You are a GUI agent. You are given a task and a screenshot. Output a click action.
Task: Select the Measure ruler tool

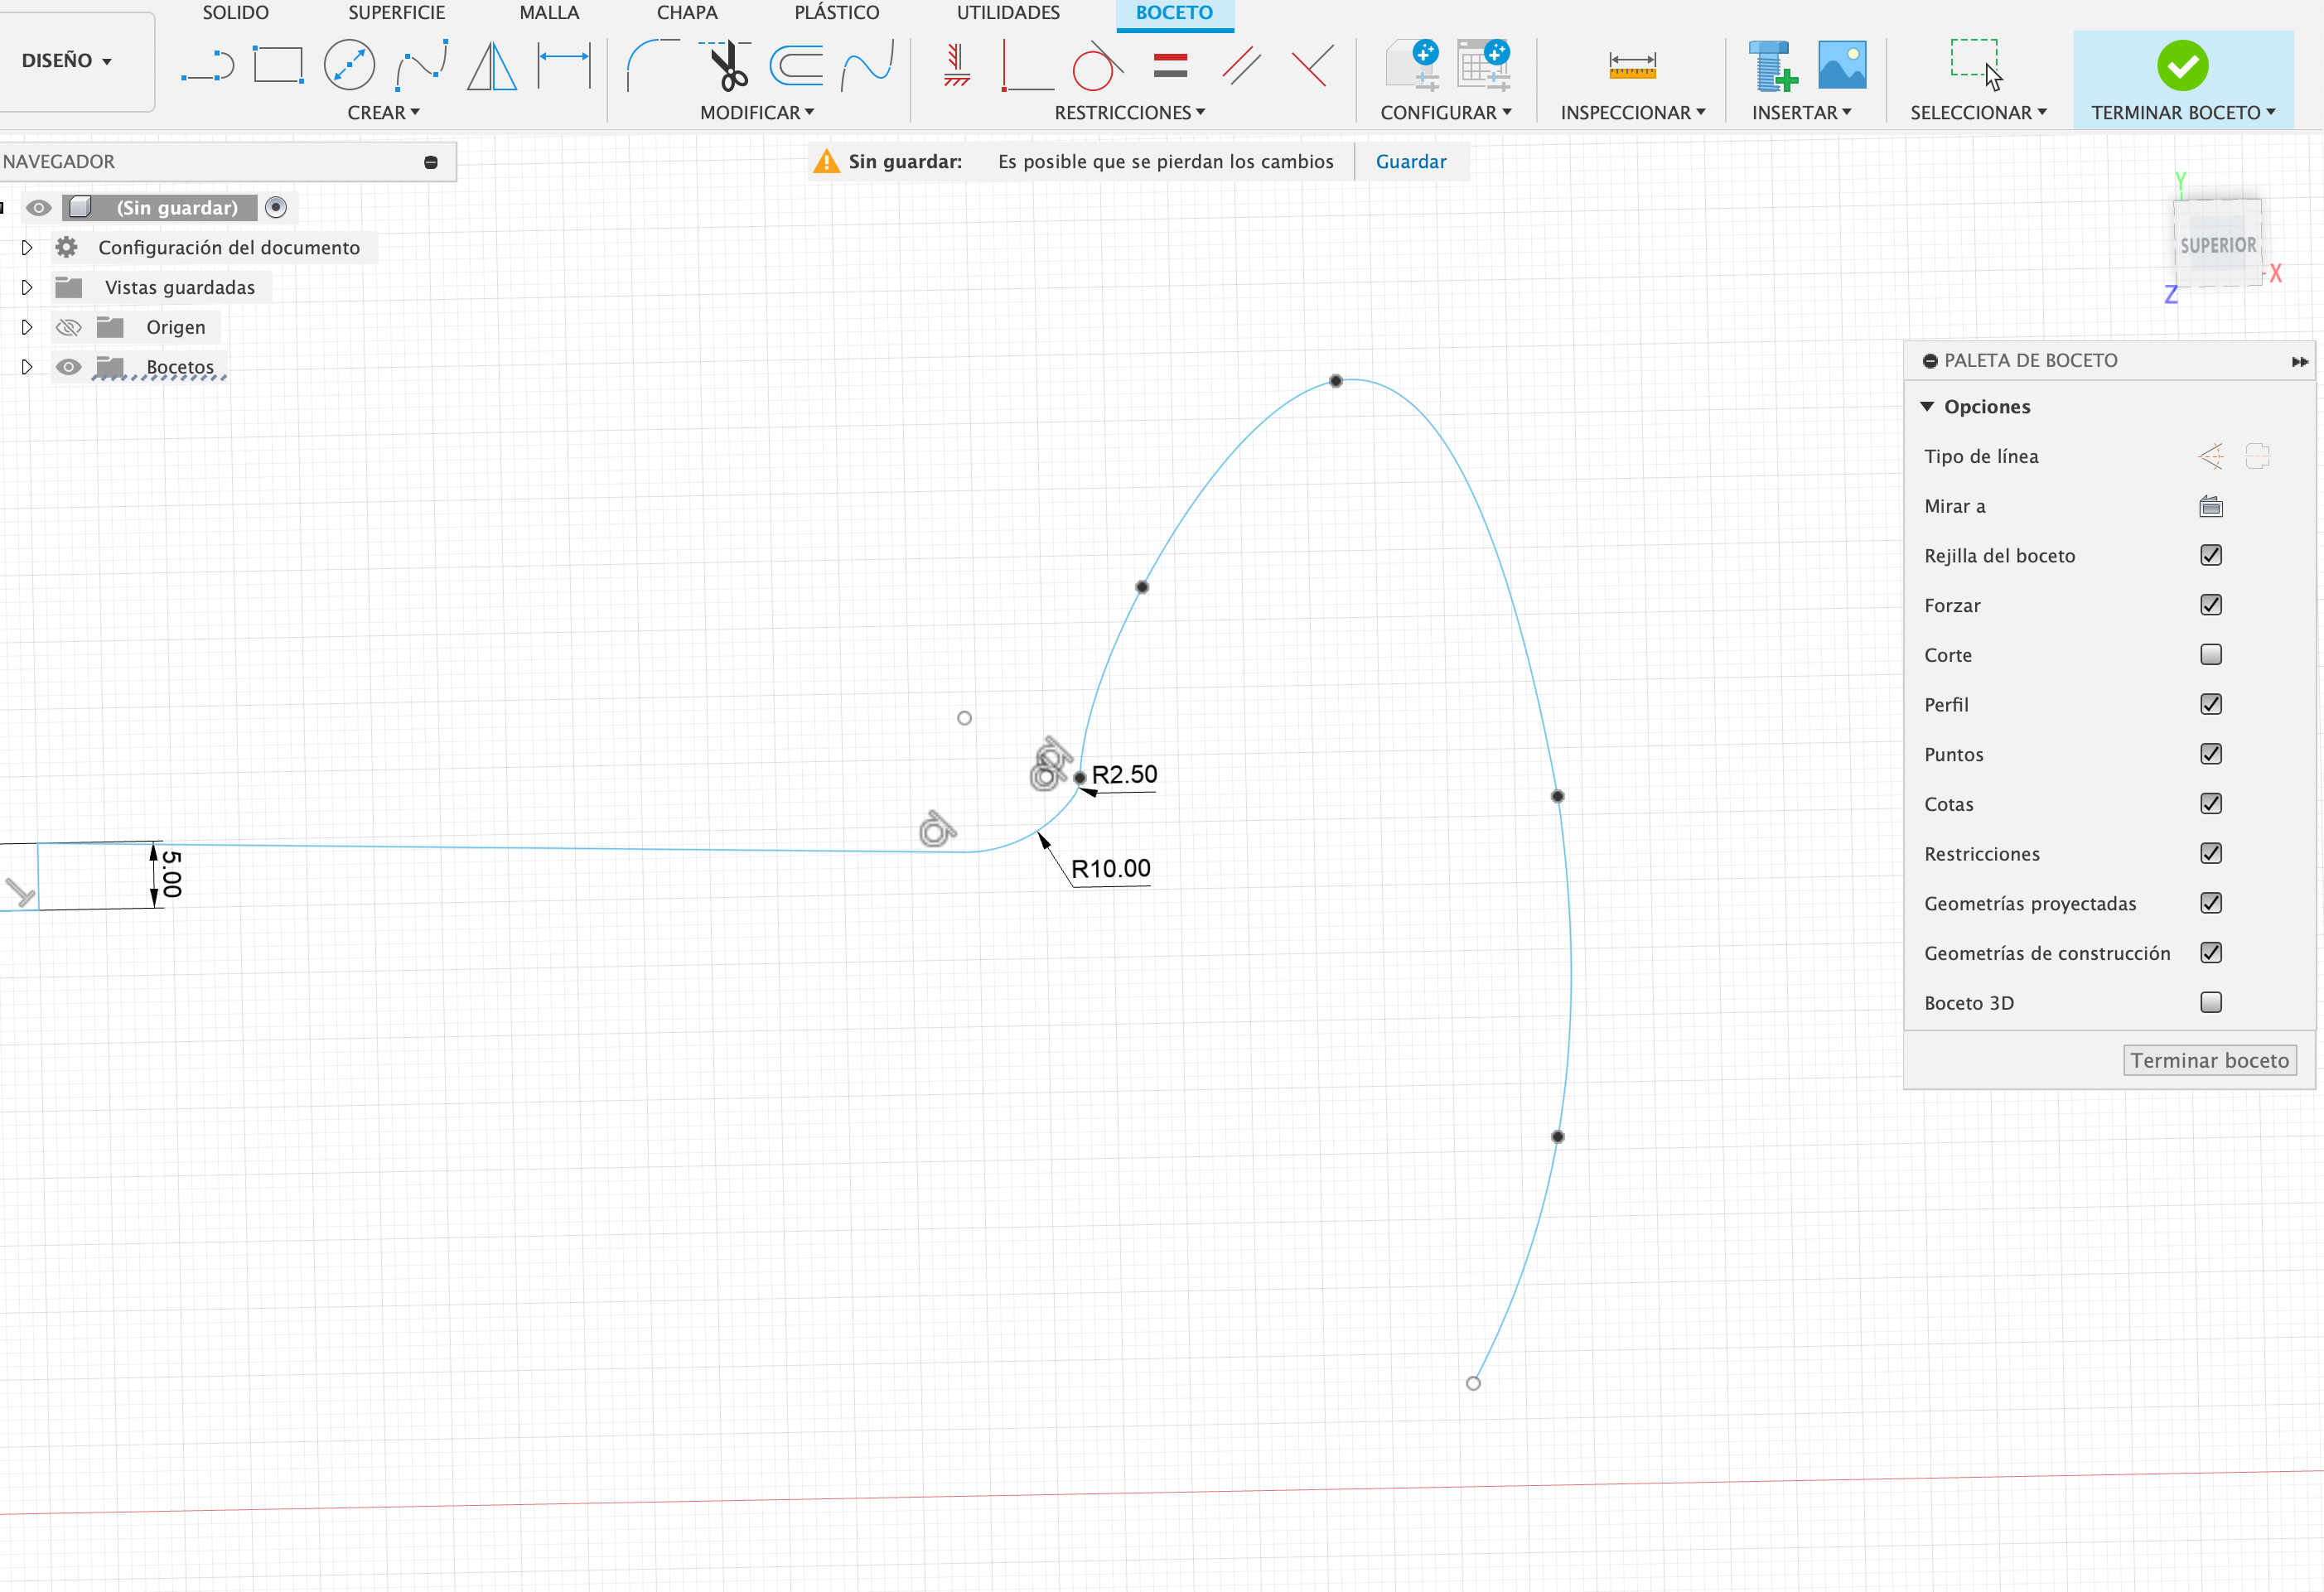pyautogui.click(x=1632, y=66)
